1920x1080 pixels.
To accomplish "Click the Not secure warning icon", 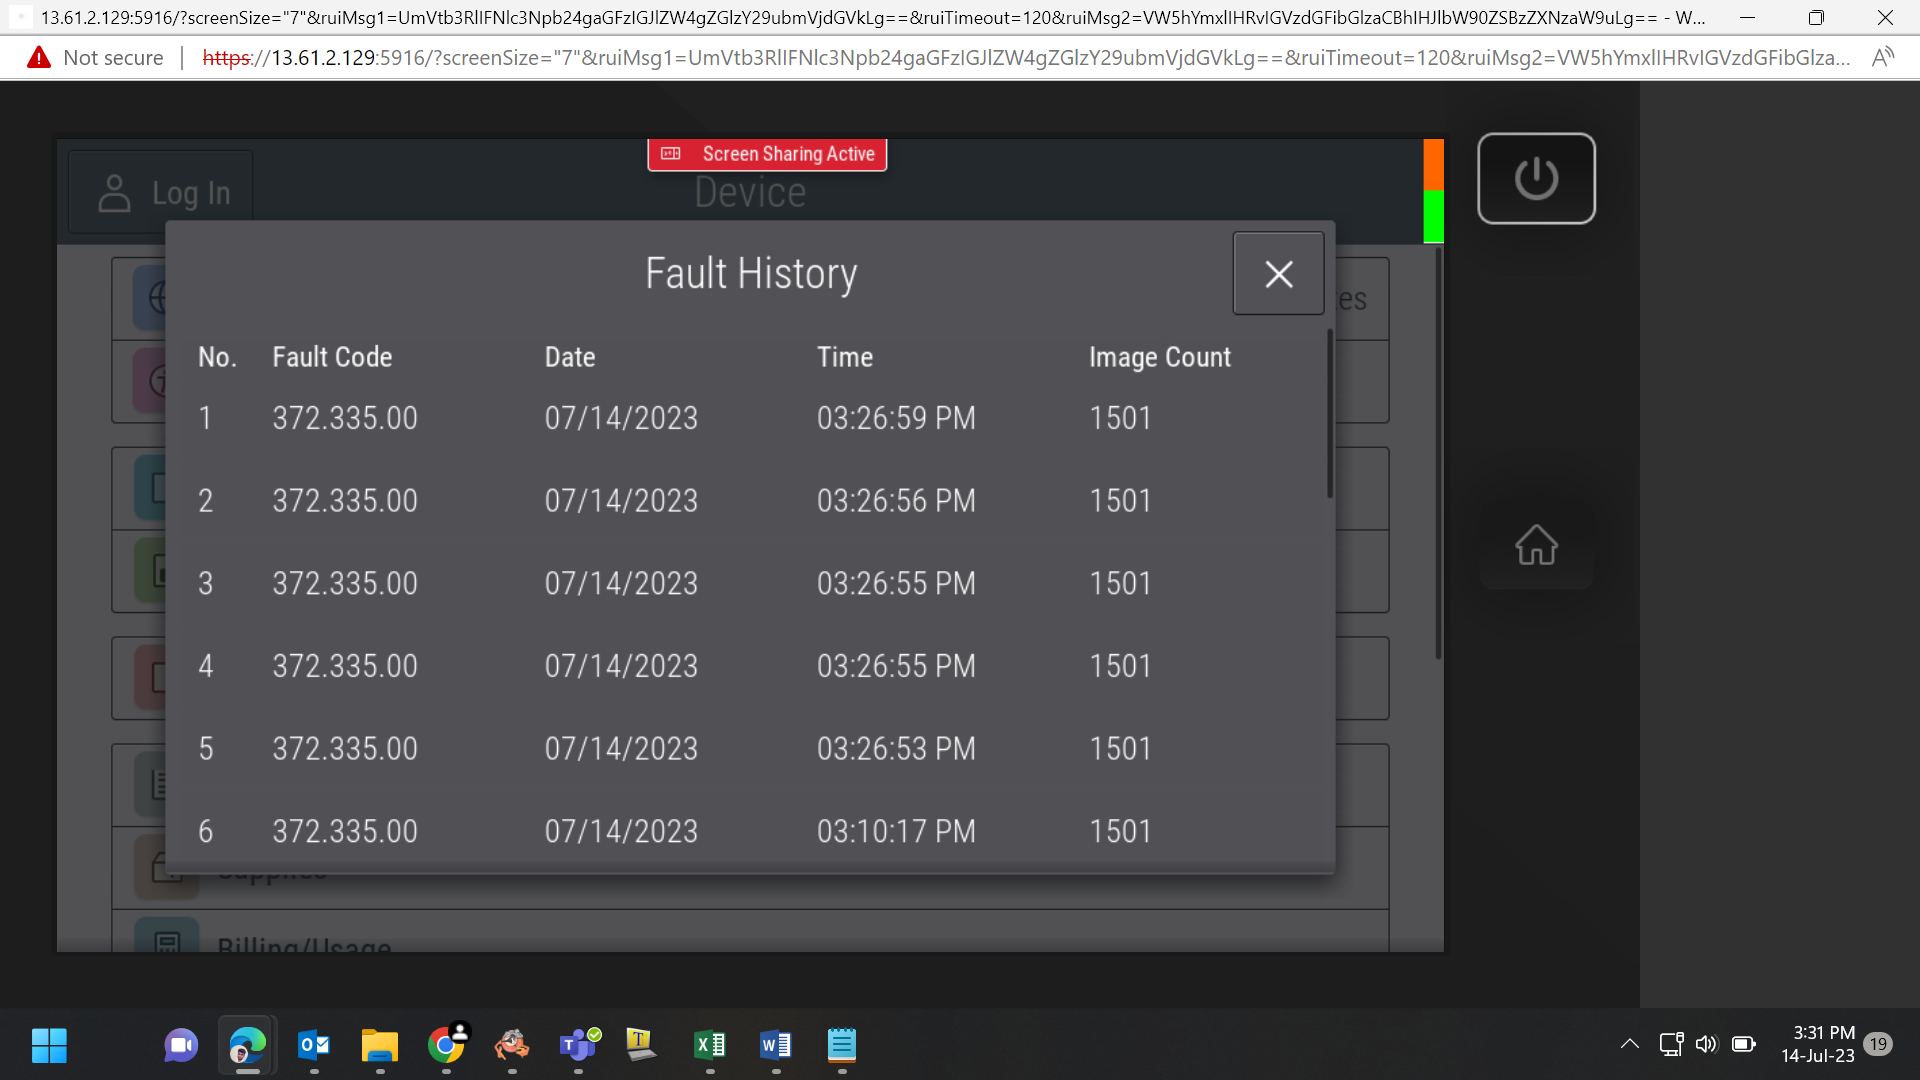I will coord(39,58).
